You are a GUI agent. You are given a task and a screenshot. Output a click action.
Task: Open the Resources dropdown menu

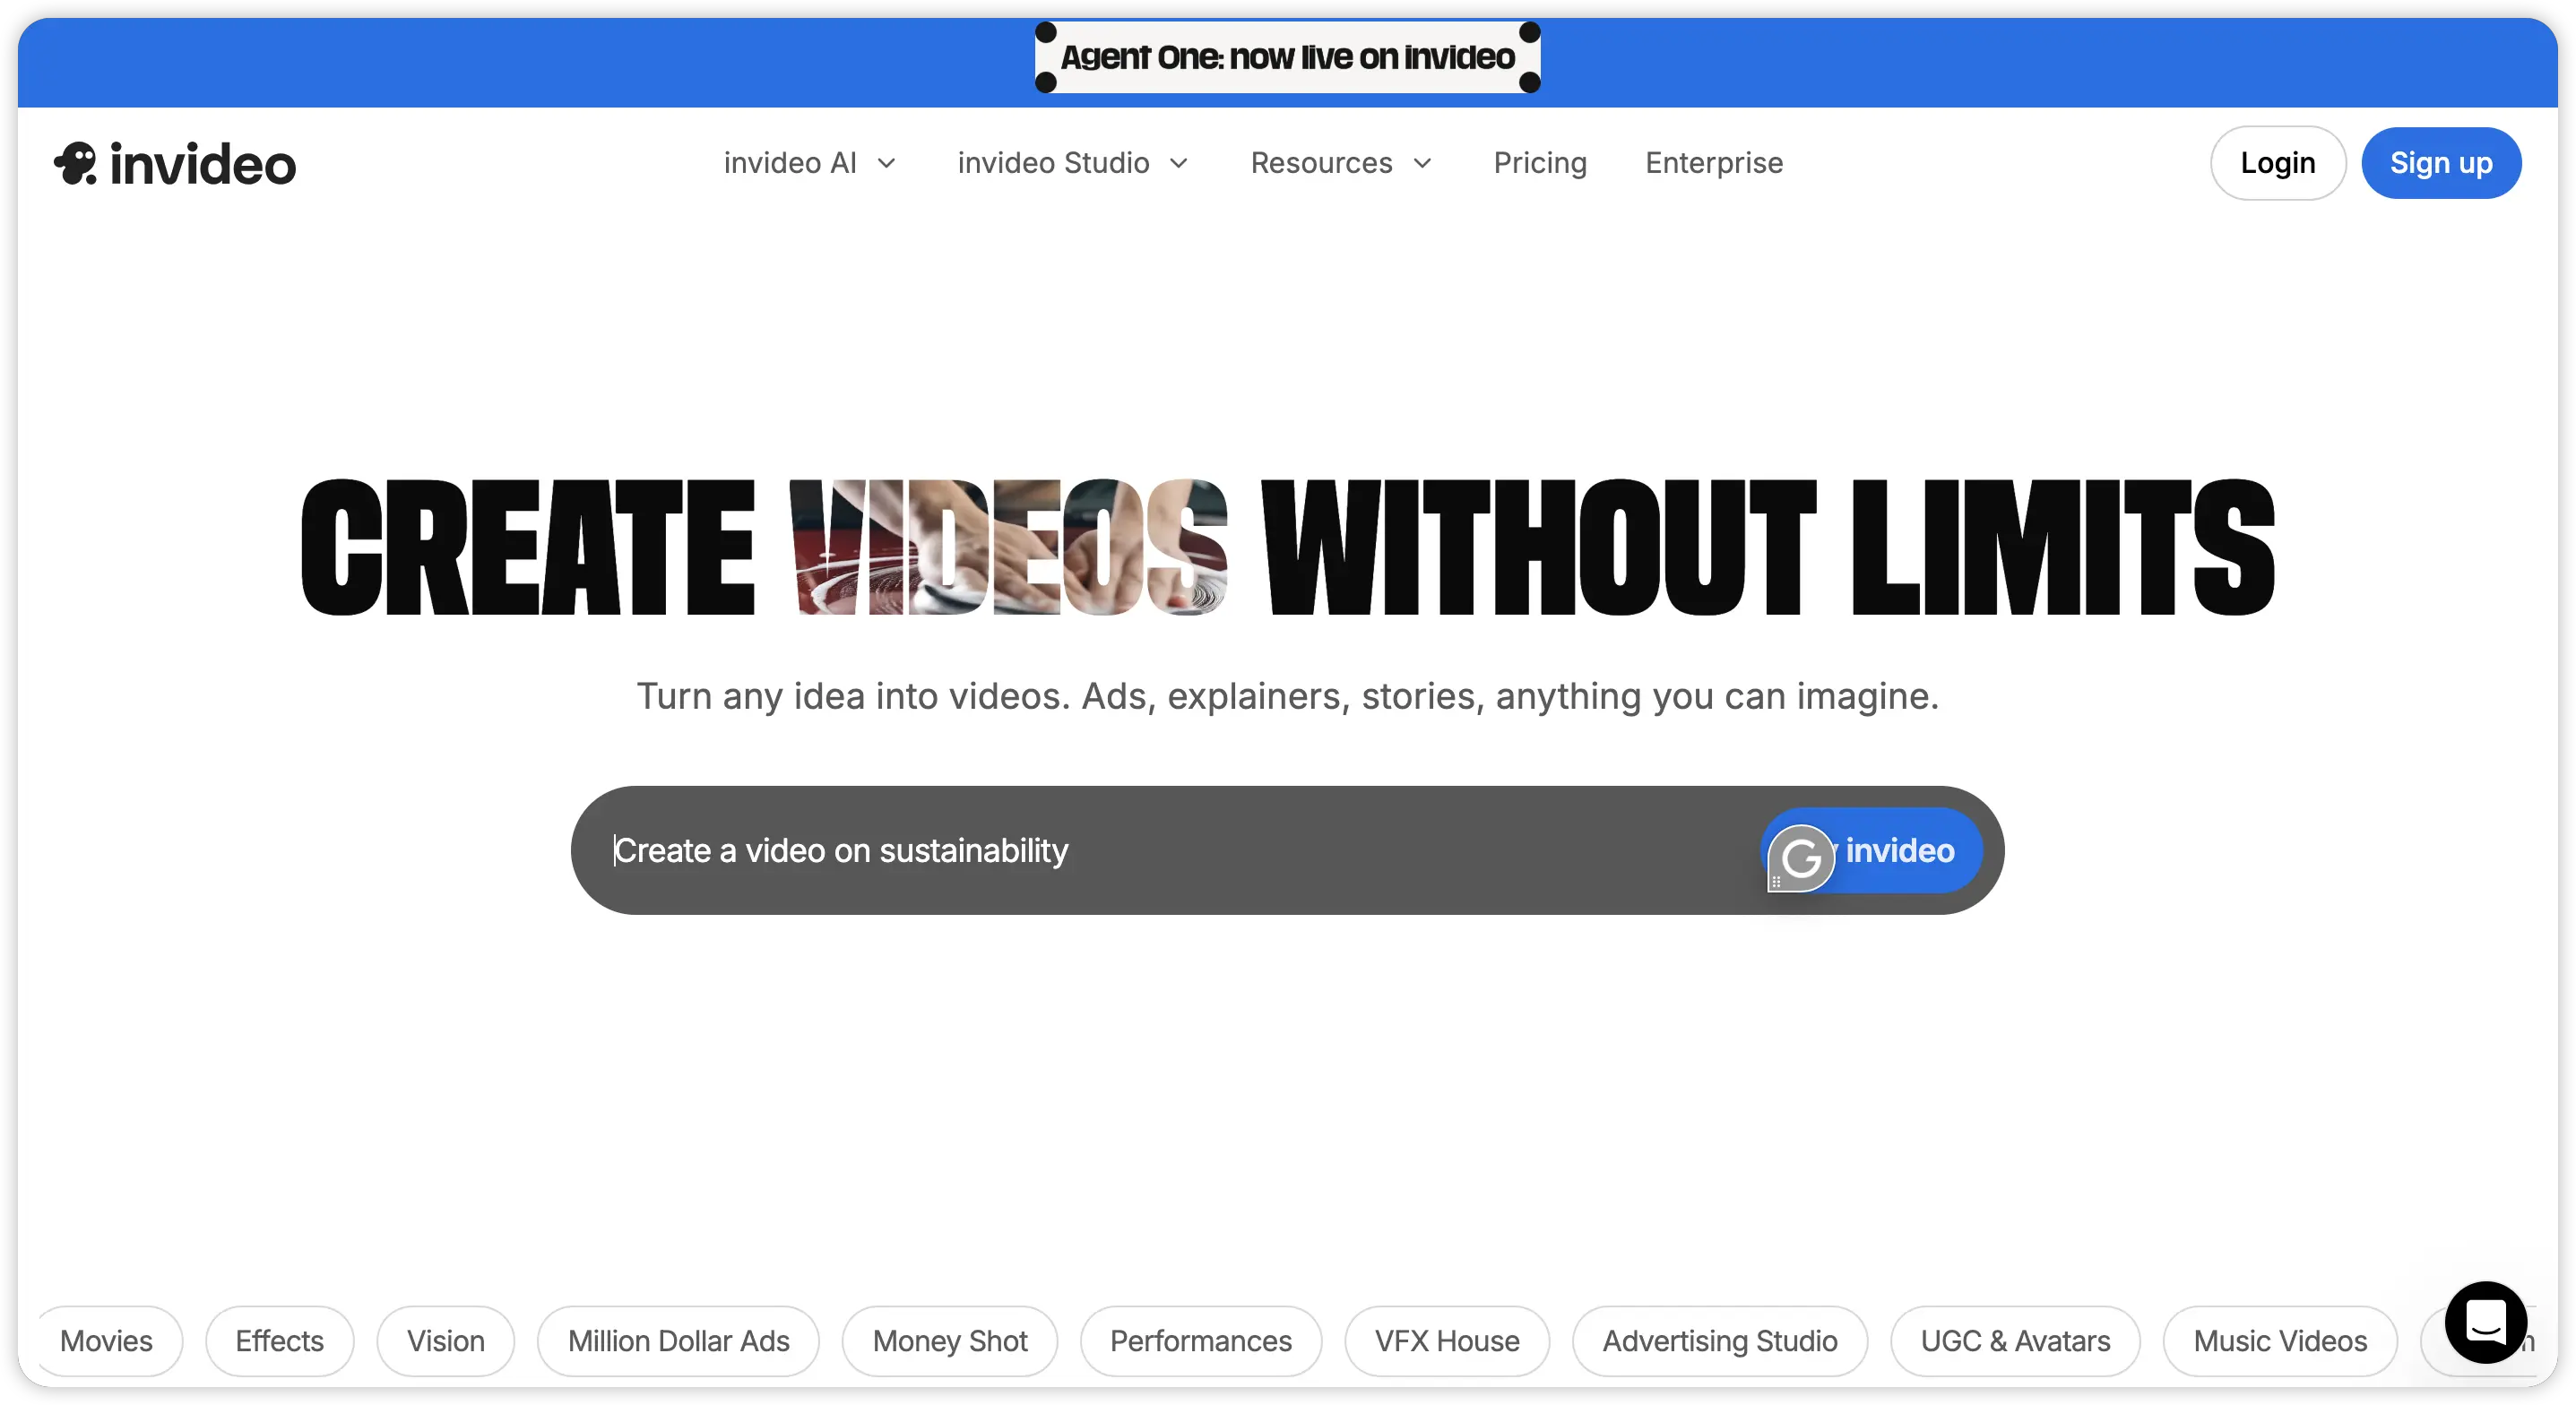1341,163
